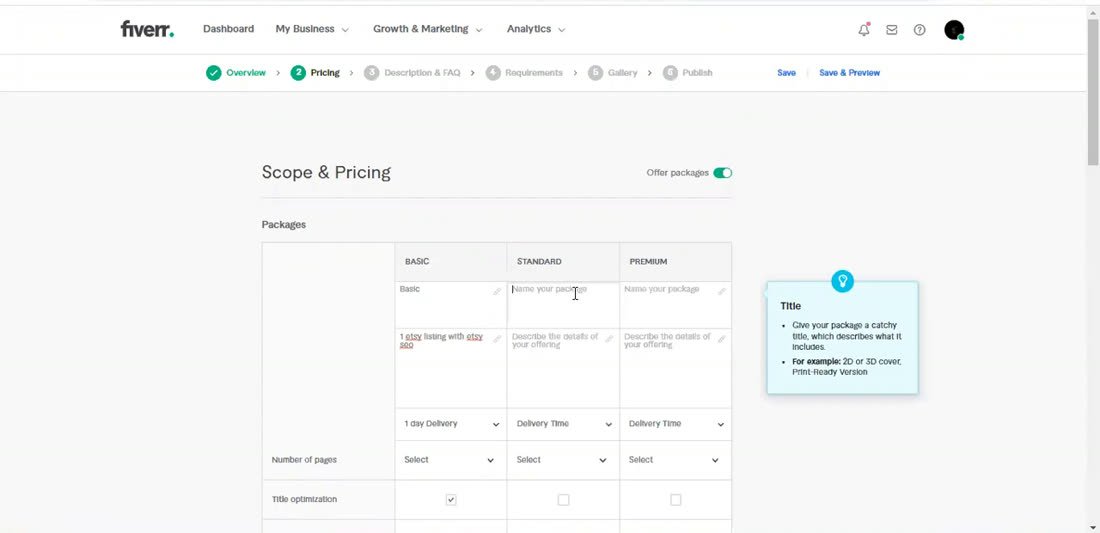Click Gallery step number 5 icon
Screen dimensions: 1100x533
point(596,73)
